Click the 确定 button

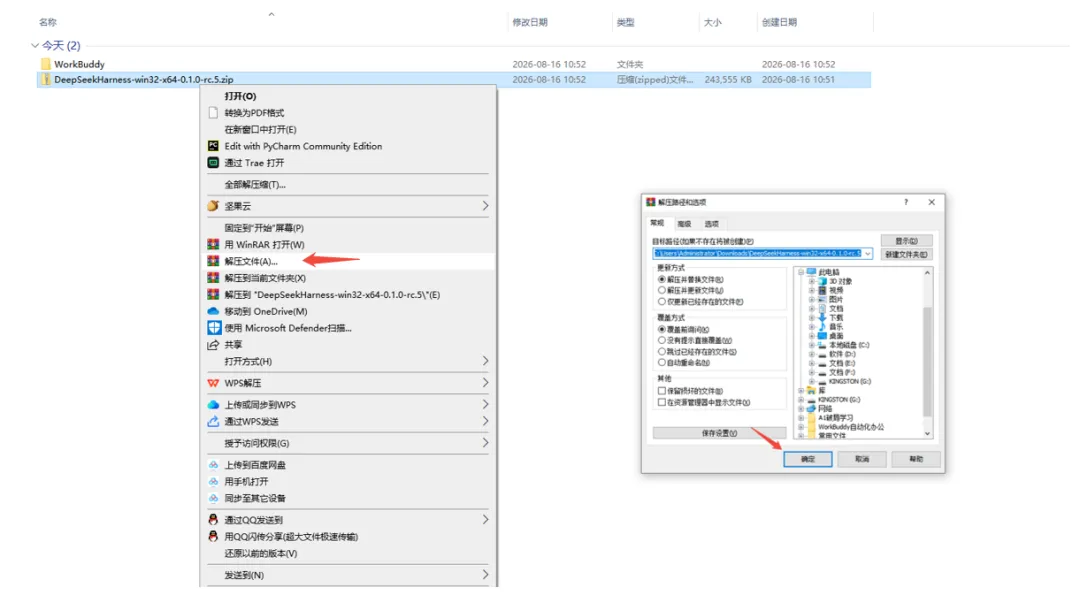point(808,459)
